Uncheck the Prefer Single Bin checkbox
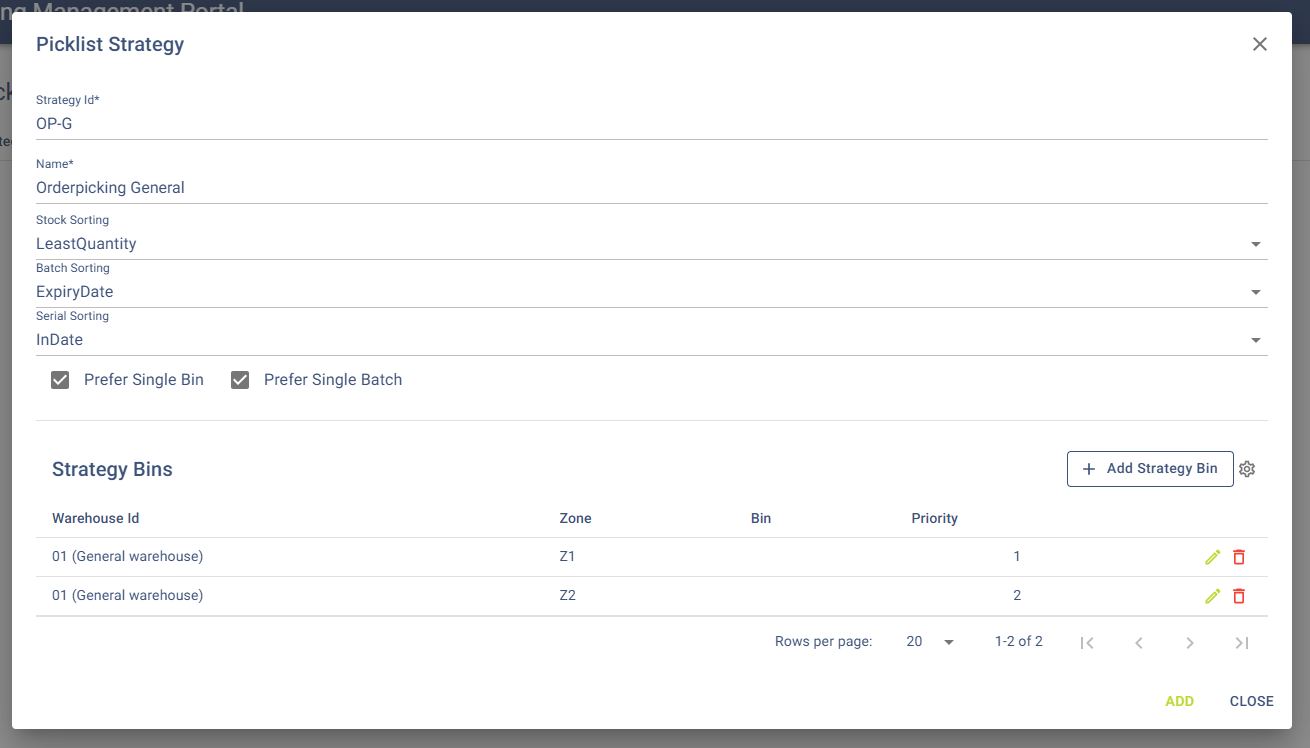 60,380
